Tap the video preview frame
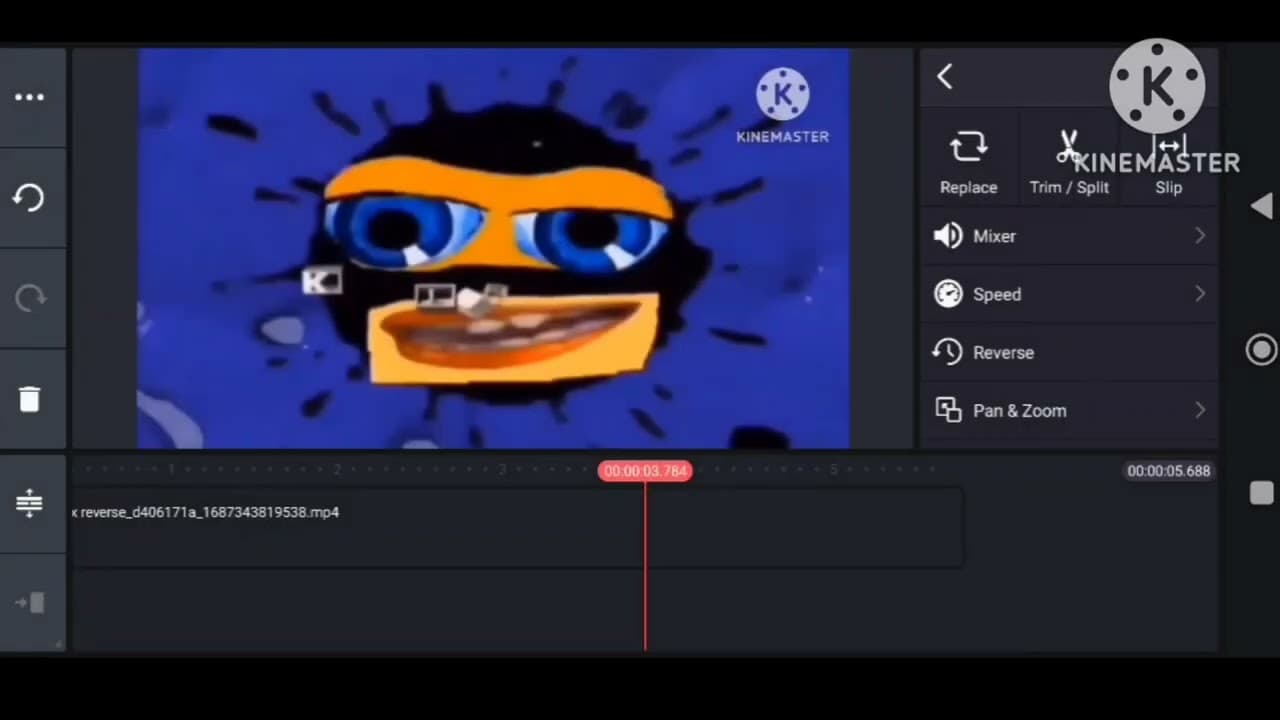The image size is (1280, 720). pyautogui.click(x=494, y=249)
